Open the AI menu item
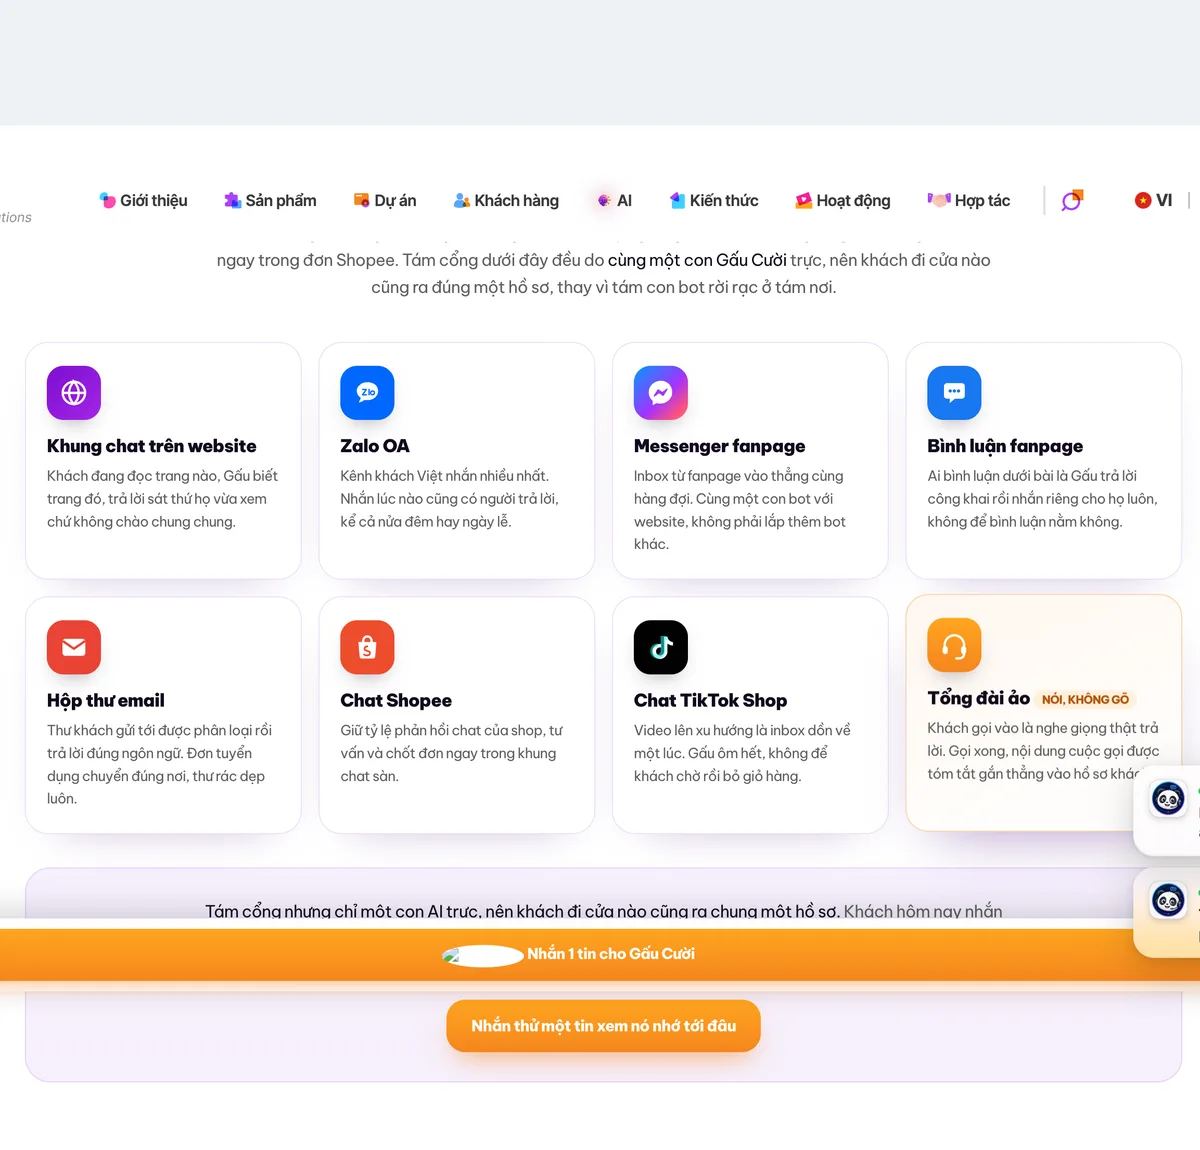Image resolution: width=1200 pixels, height=1150 pixels. [x=614, y=200]
